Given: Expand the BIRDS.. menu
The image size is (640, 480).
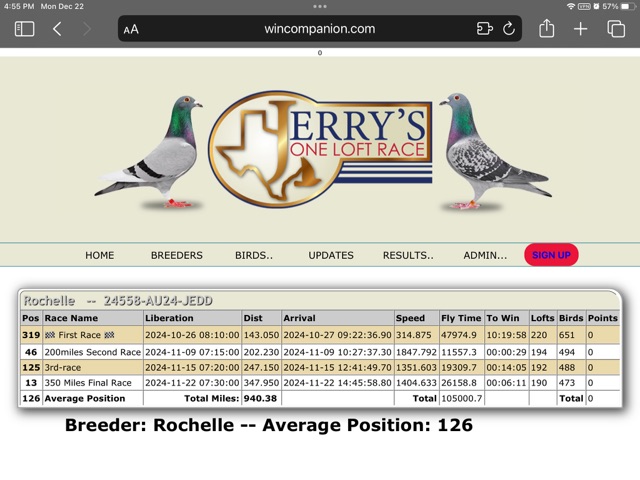Looking at the screenshot, I should tap(254, 255).
